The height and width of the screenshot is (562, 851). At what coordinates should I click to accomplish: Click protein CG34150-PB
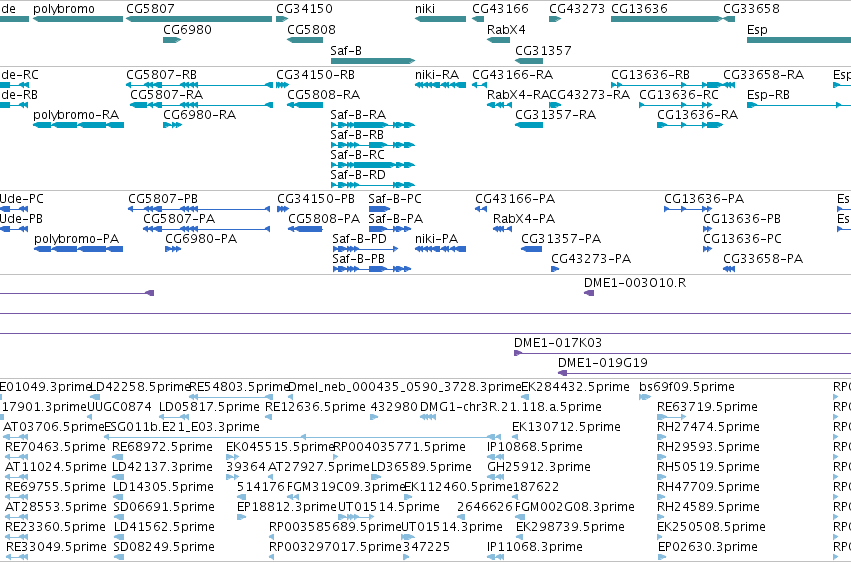(316, 199)
